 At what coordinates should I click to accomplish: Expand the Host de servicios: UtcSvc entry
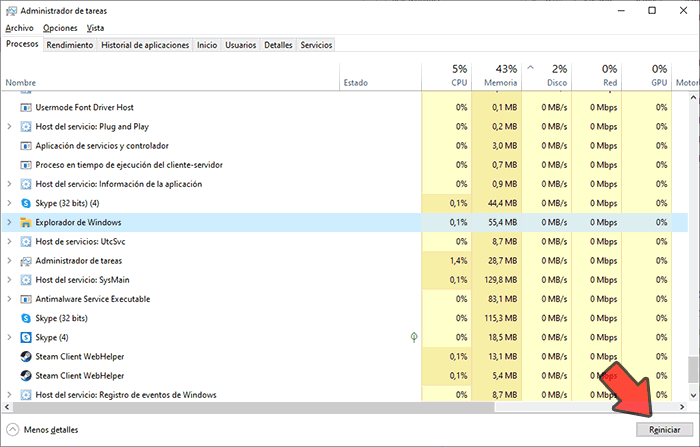[9, 241]
